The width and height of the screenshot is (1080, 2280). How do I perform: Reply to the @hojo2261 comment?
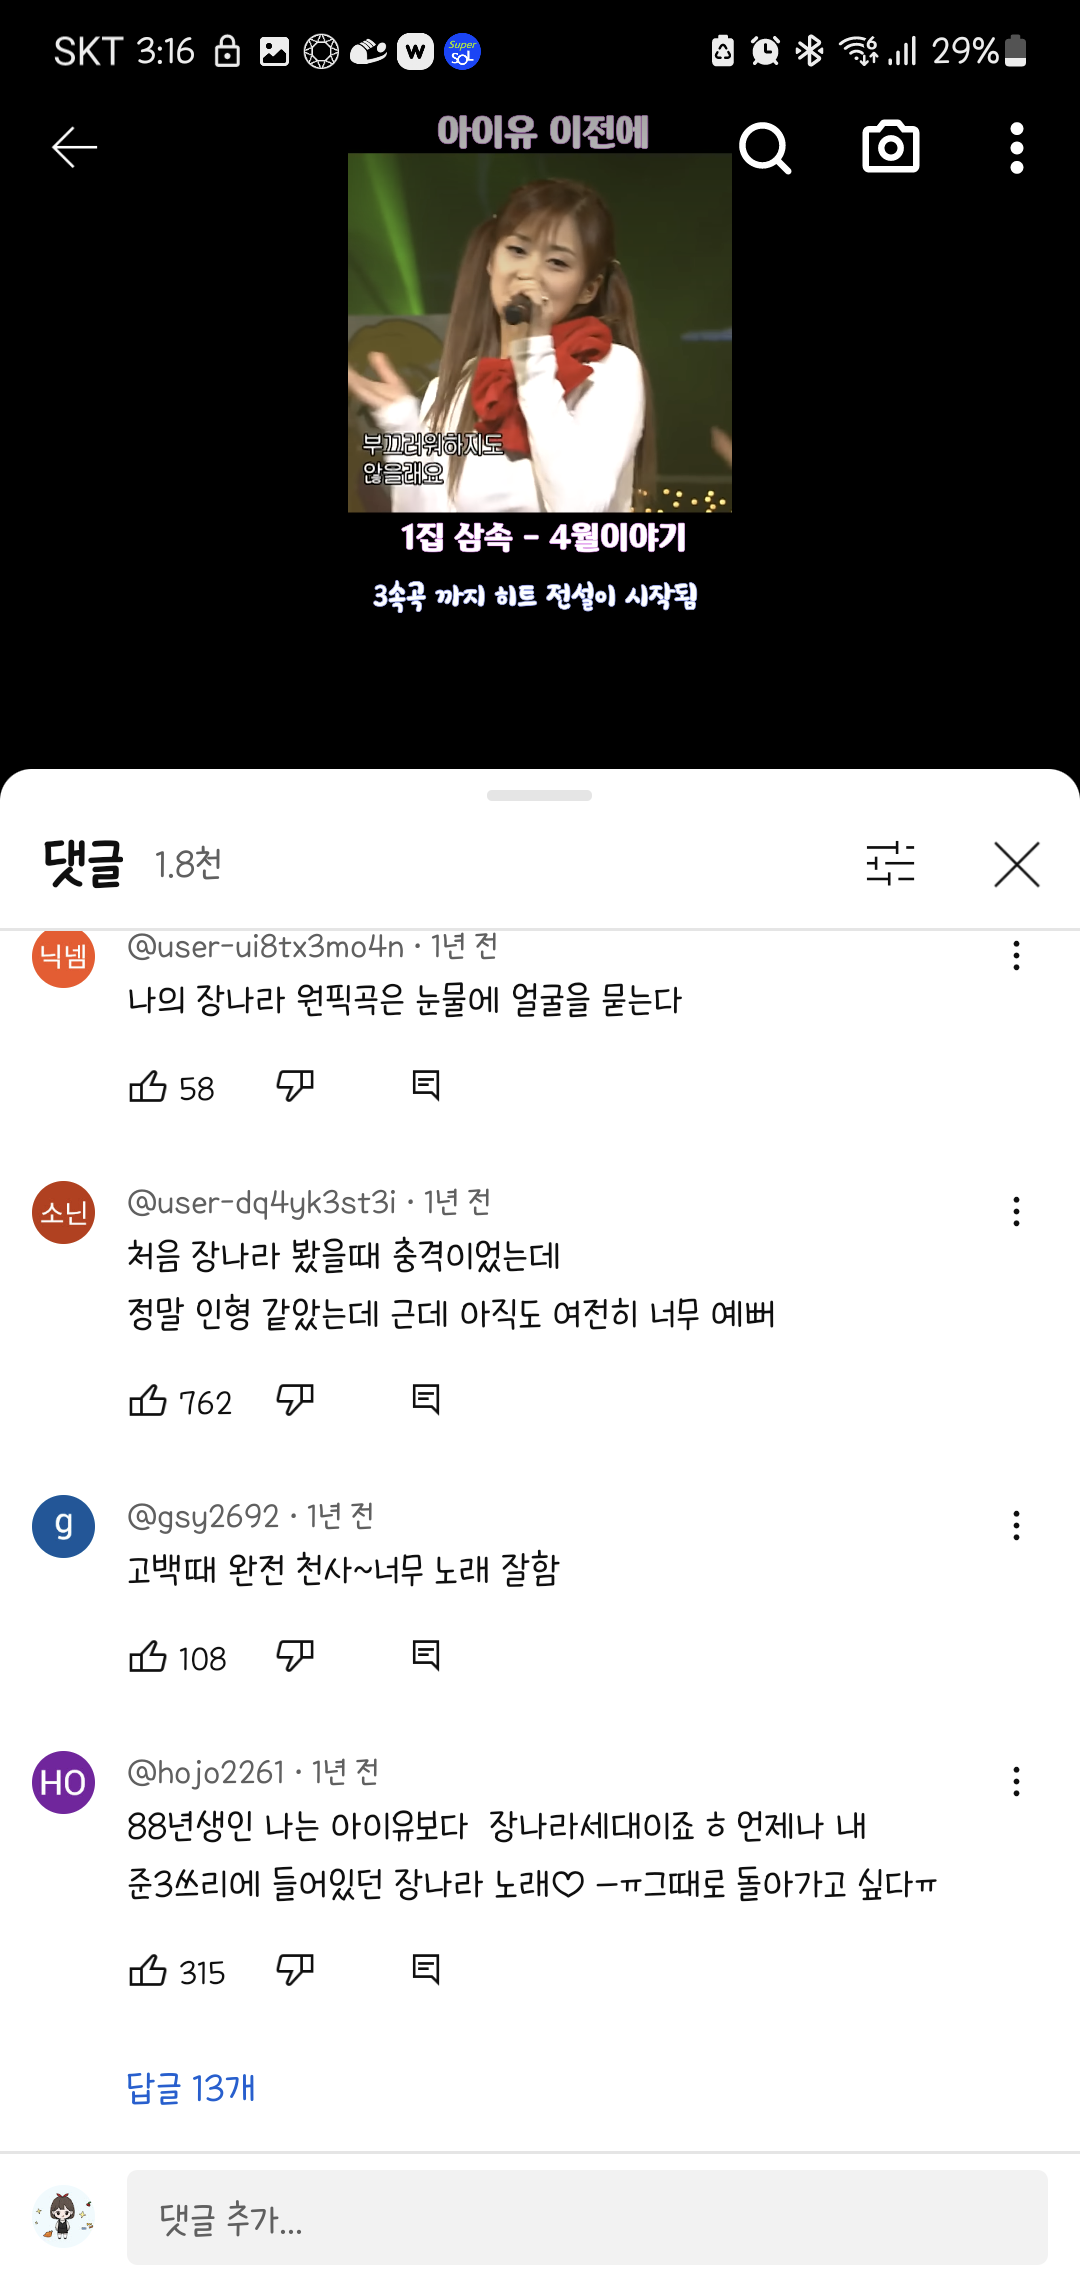[426, 1970]
